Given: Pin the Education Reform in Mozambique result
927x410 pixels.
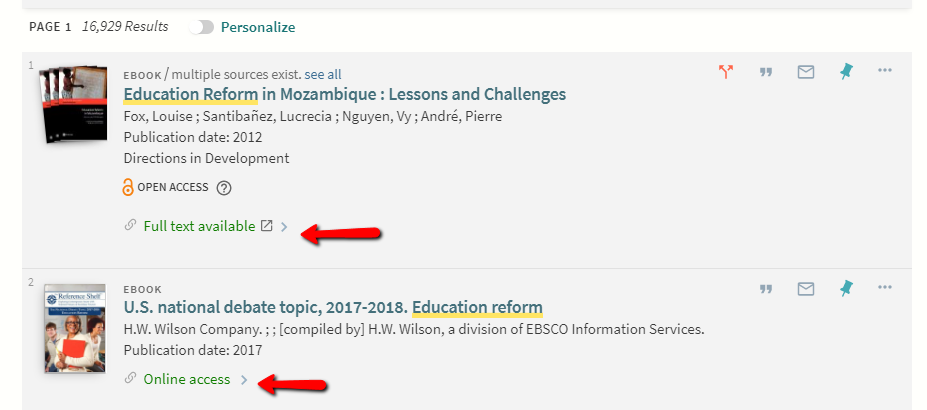Looking at the screenshot, I should (846, 72).
